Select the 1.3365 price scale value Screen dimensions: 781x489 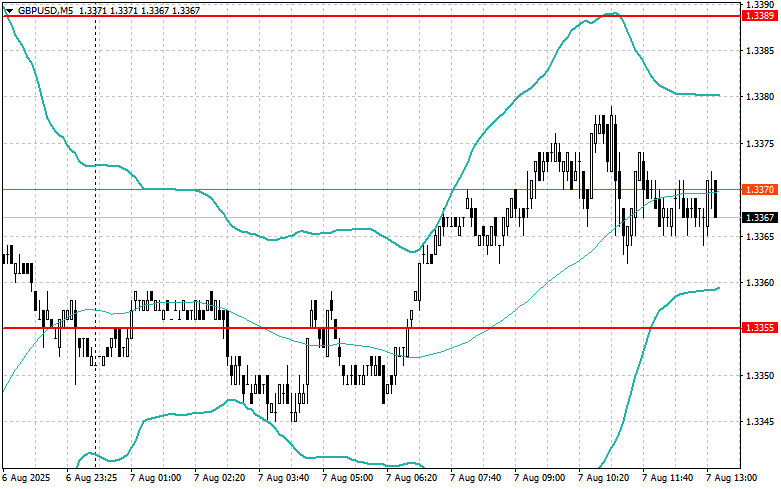tap(760, 237)
